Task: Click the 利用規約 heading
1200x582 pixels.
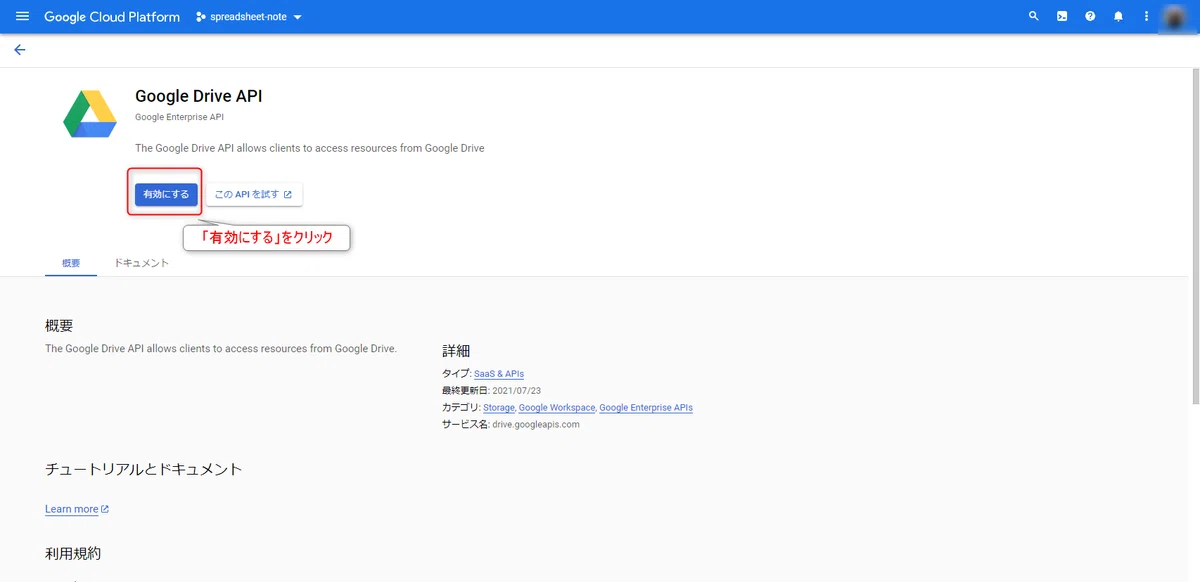Action: [x=73, y=553]
